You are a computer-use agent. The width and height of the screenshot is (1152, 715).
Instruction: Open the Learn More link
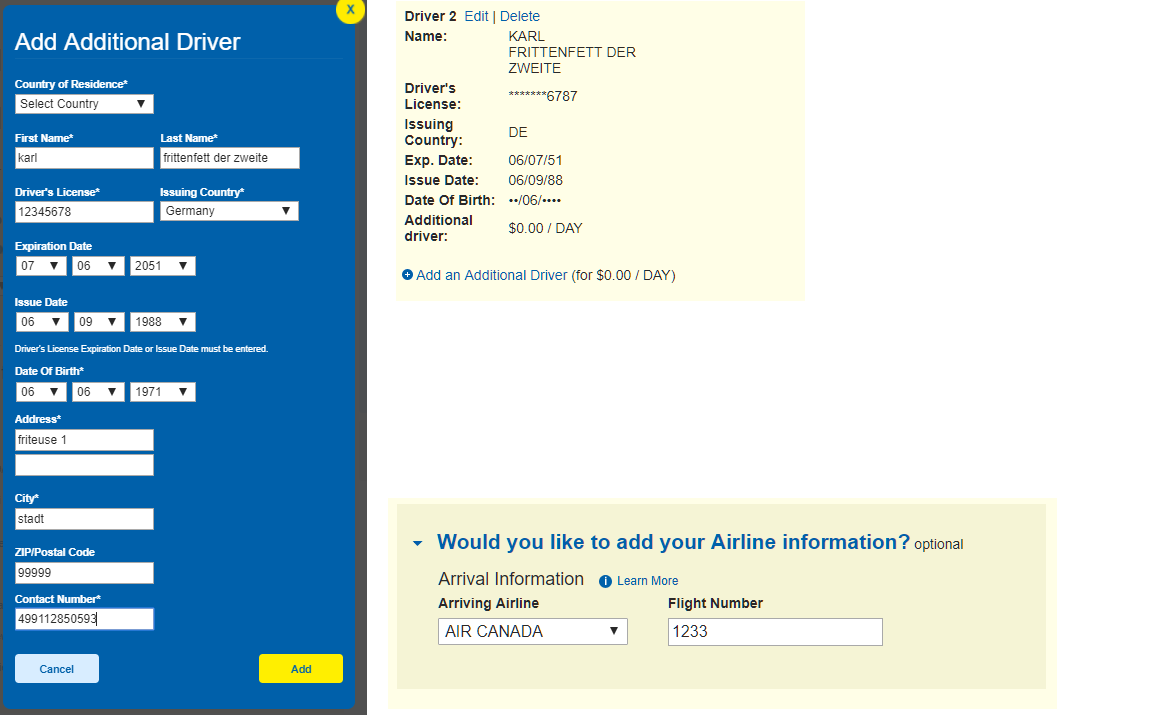click(x=647, y=581)
